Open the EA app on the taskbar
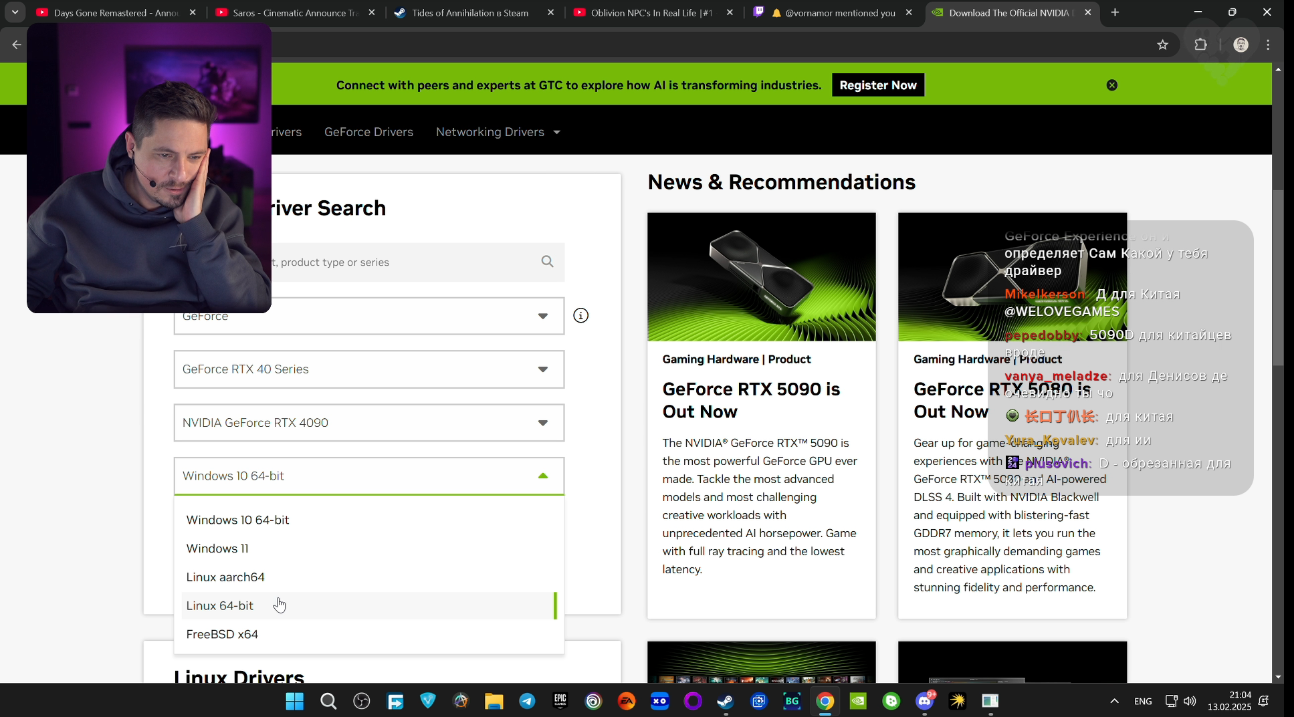1294x717 pixels. point(626,701)
